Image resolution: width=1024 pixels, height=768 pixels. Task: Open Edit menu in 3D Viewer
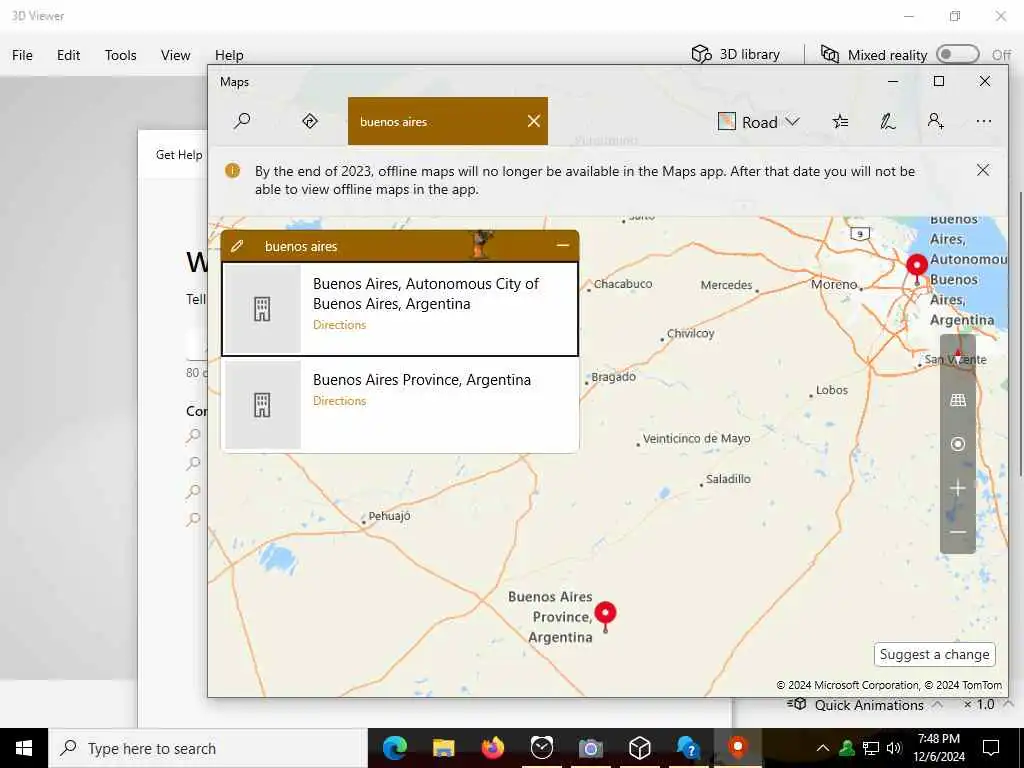[69, 55]
